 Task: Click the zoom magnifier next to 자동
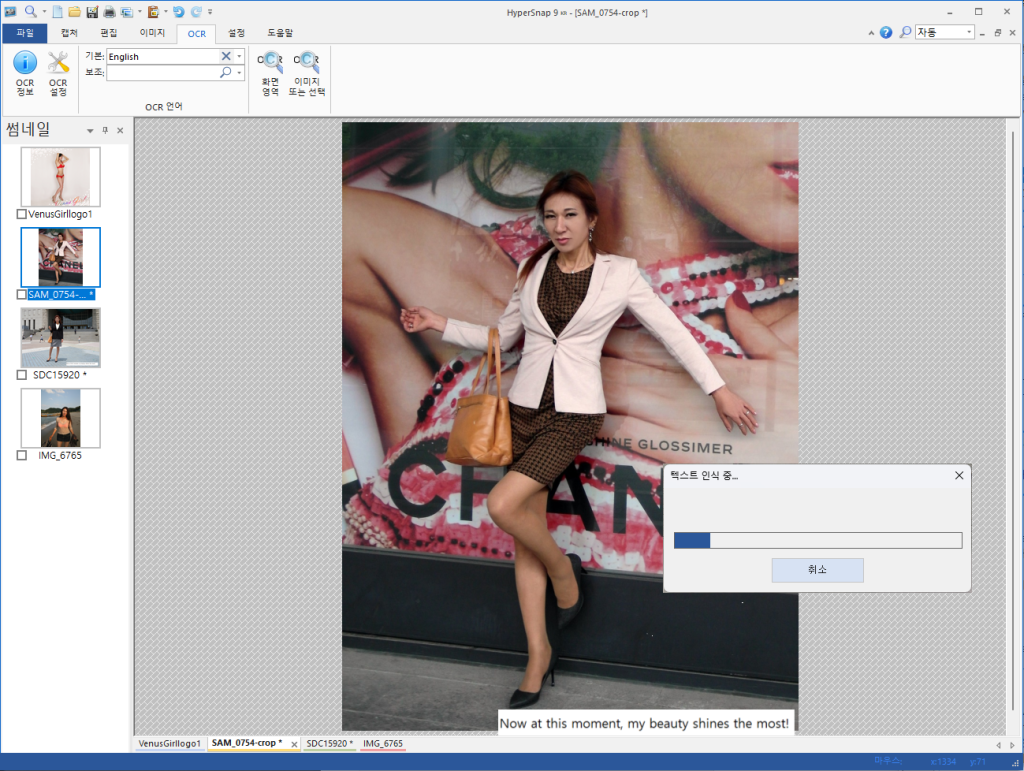click(x=905, y=32)
